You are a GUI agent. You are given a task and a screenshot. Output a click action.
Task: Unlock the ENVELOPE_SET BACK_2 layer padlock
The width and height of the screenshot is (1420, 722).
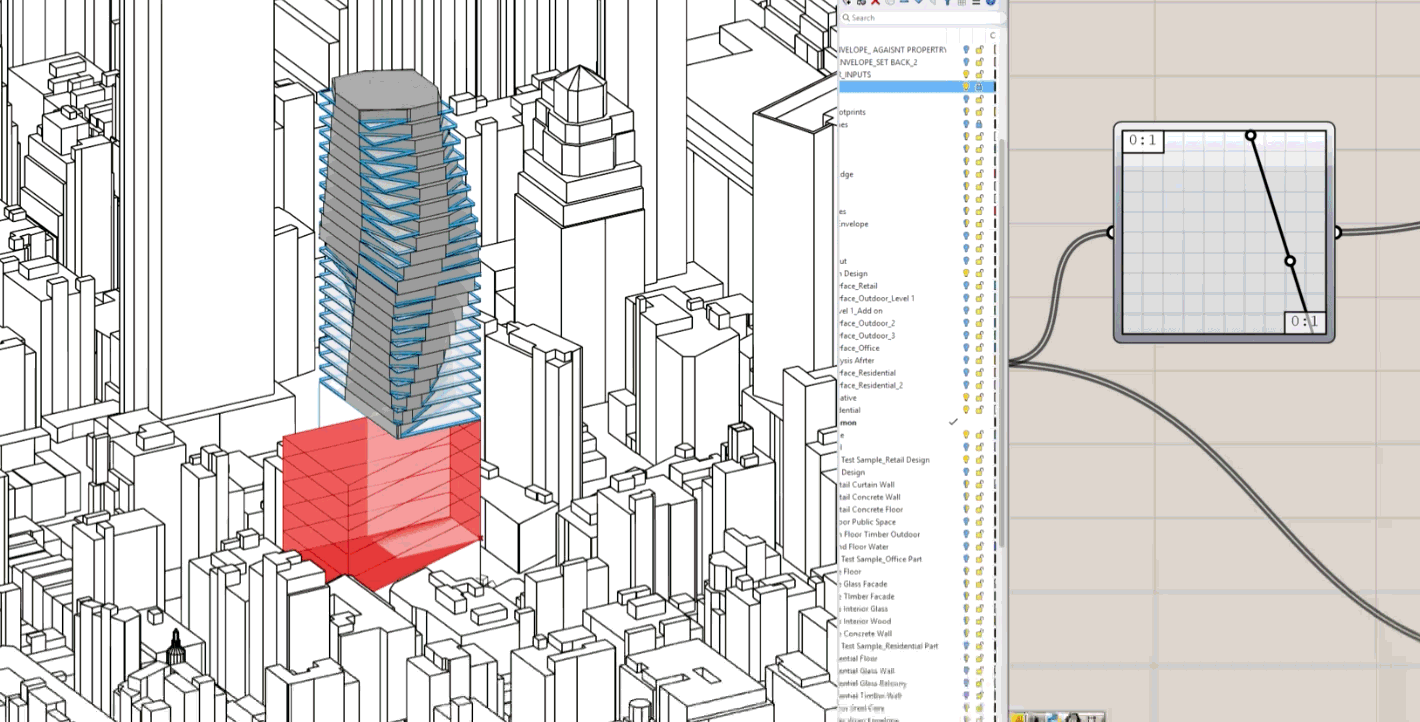point(980,62)
